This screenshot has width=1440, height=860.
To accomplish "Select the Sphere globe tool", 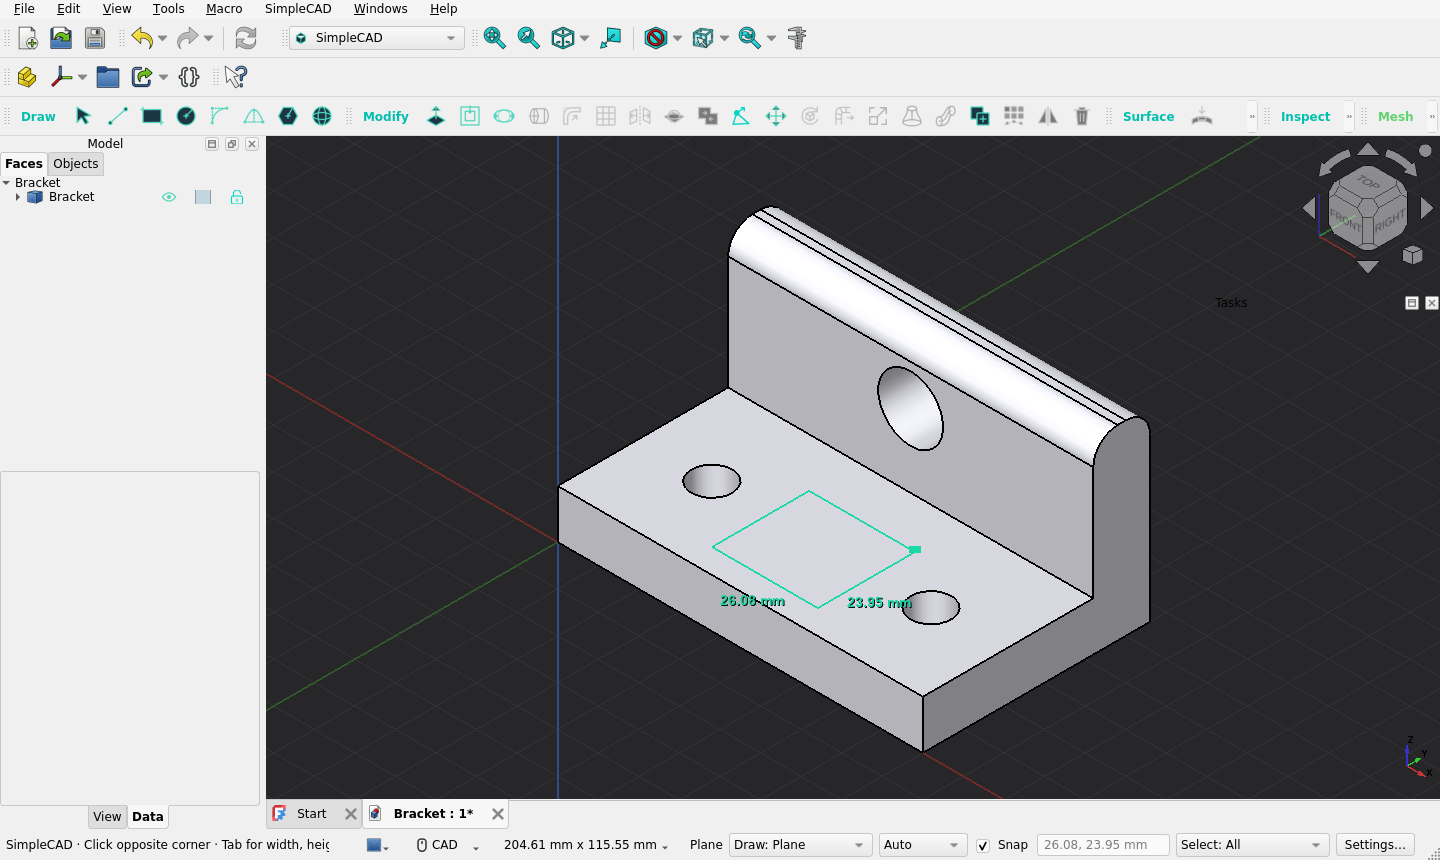I will (322, 116).
